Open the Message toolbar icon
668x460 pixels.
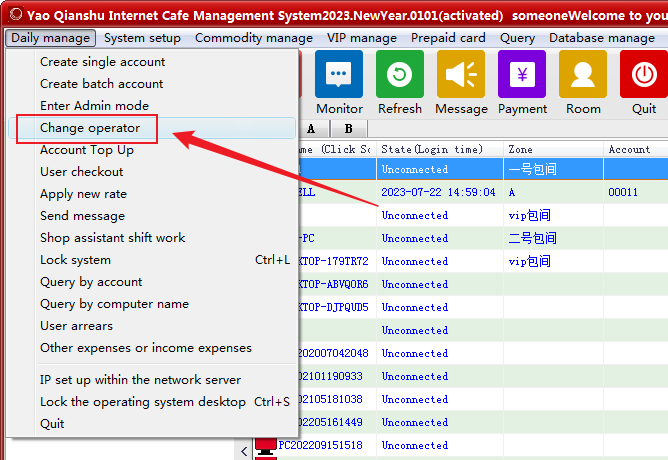tap(461, 75)
